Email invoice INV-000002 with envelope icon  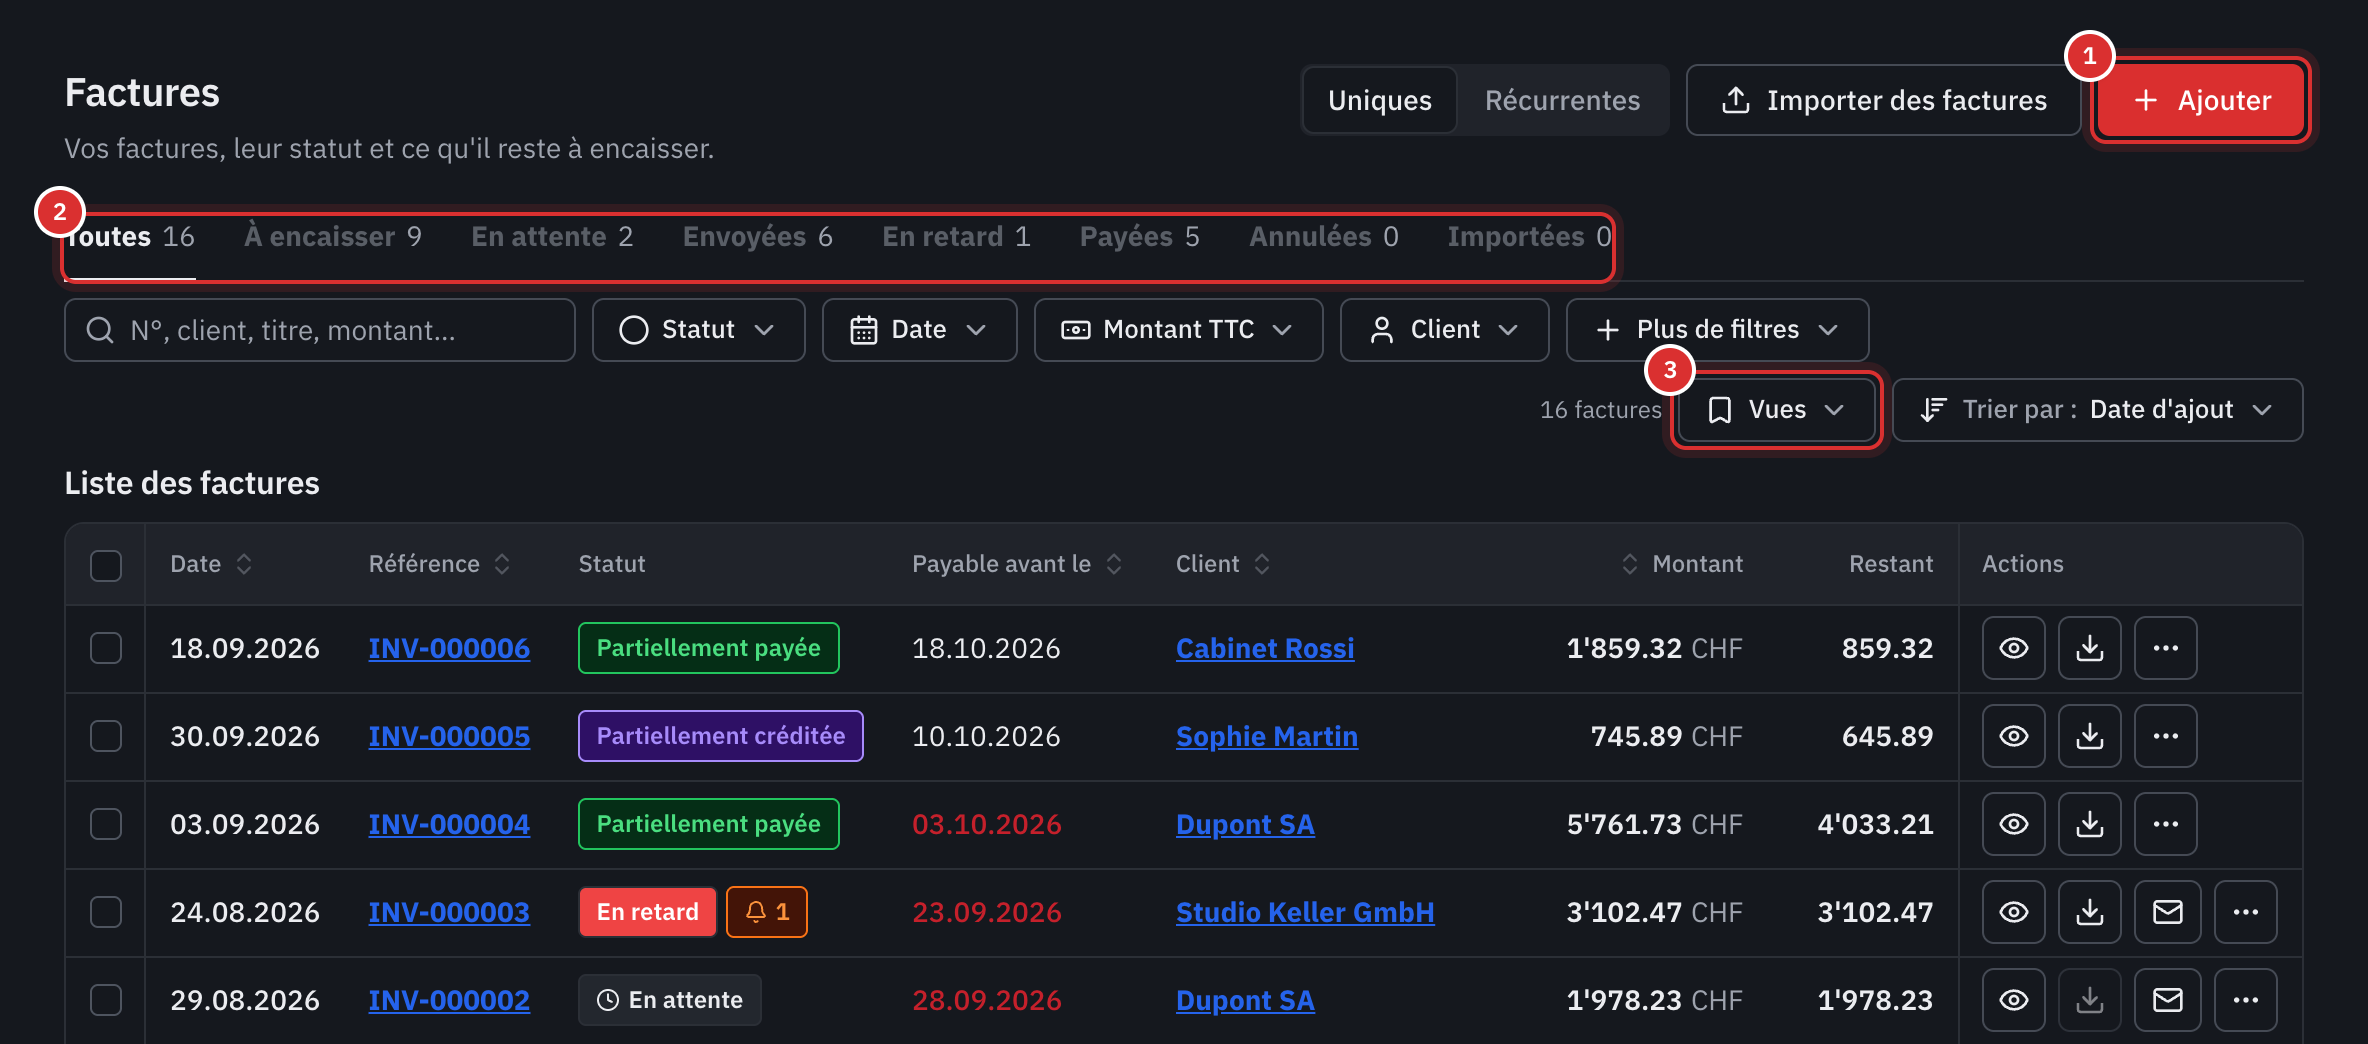[2167, 1000]
